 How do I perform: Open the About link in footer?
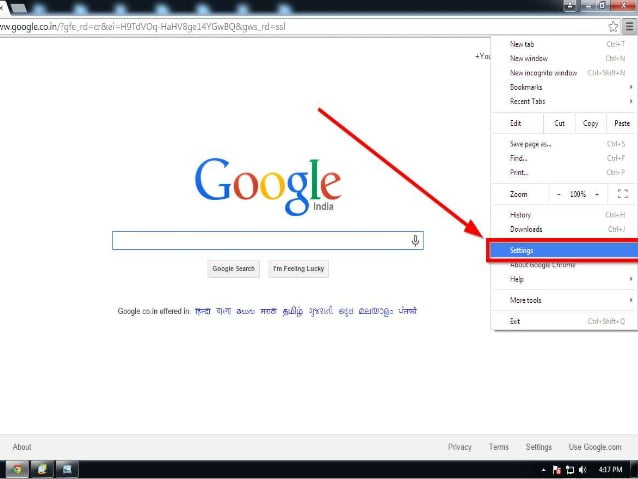click(x=22, y=447)
